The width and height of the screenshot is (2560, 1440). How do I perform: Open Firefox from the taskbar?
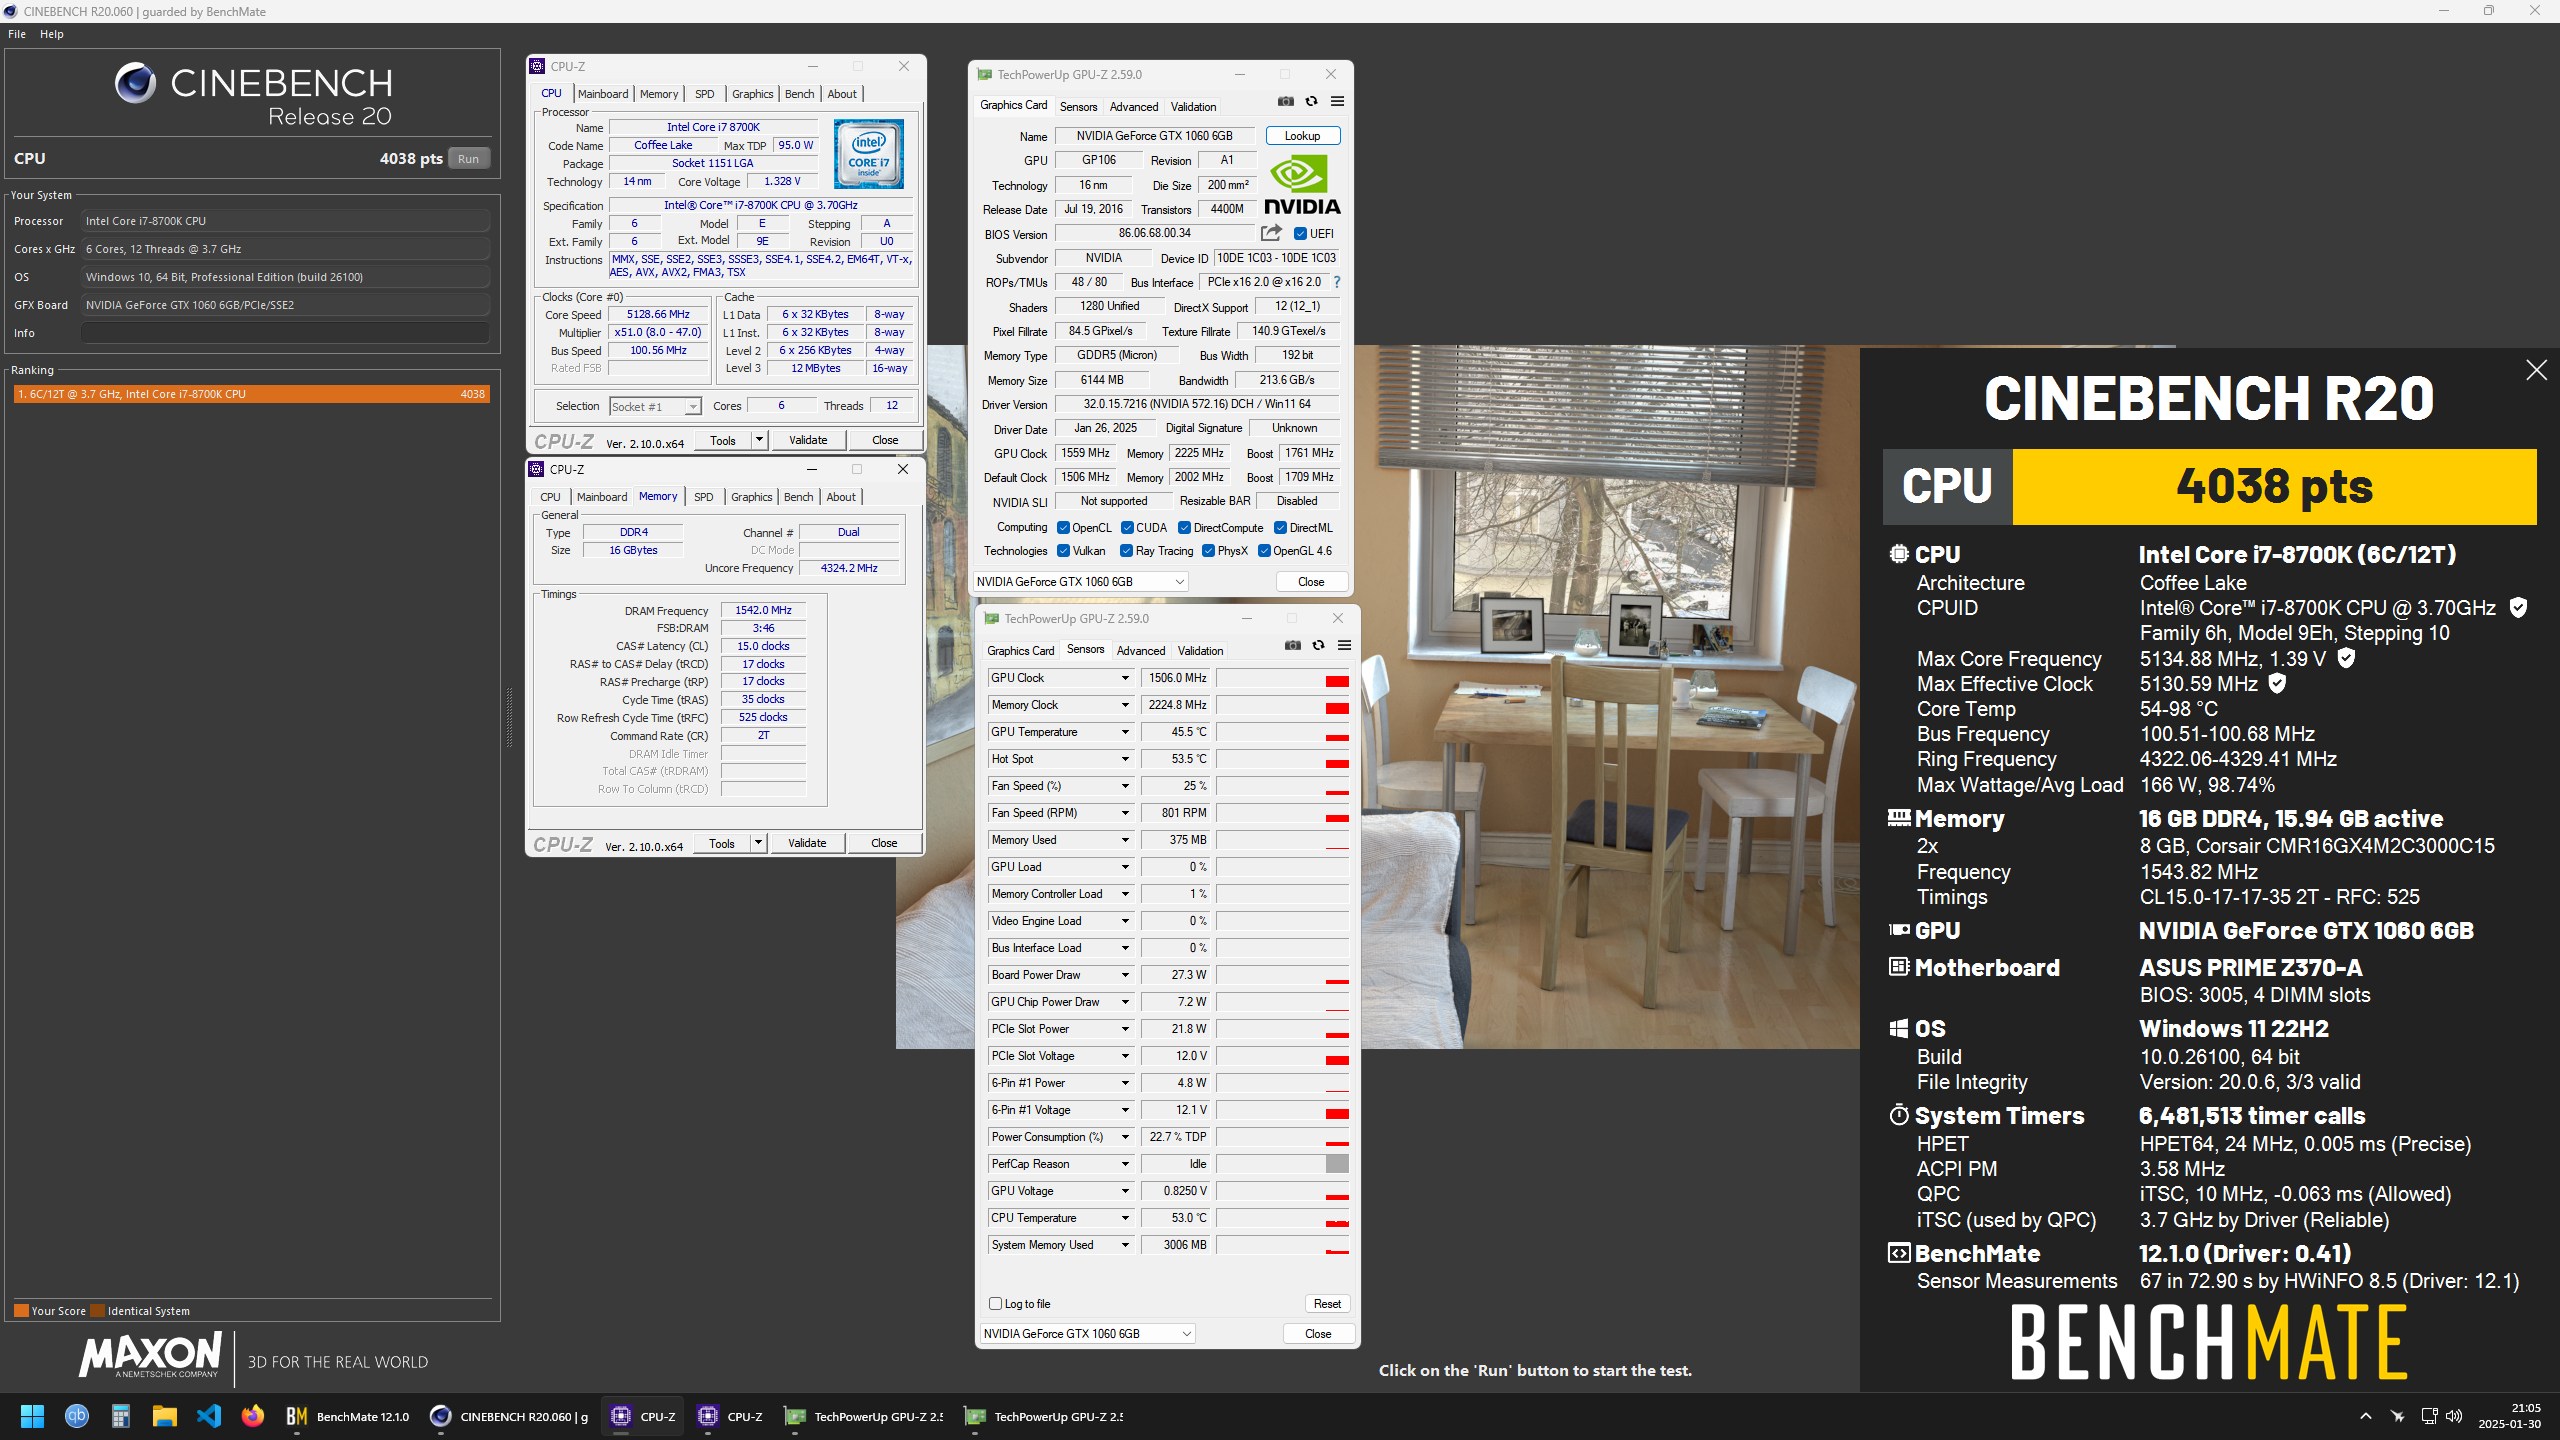pos(252,1416)
